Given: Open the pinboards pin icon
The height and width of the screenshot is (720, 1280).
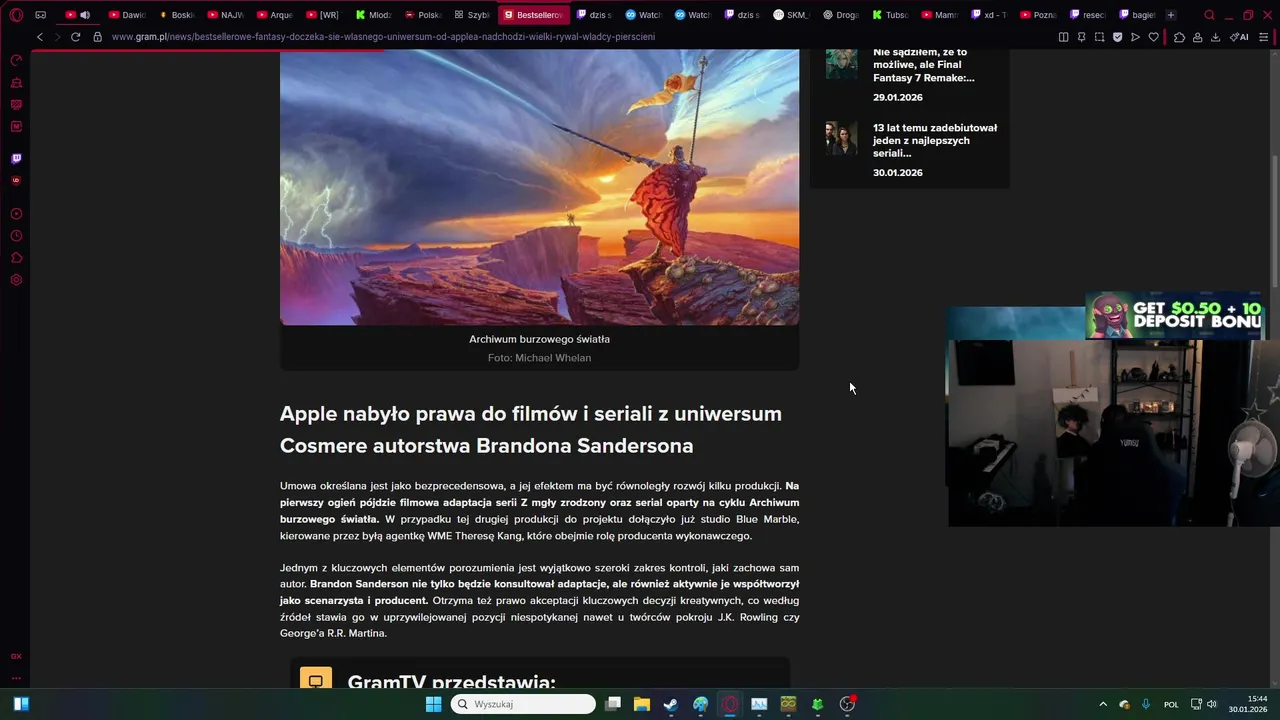Looking at the screenshot, I should click(x=1081, y=37).
